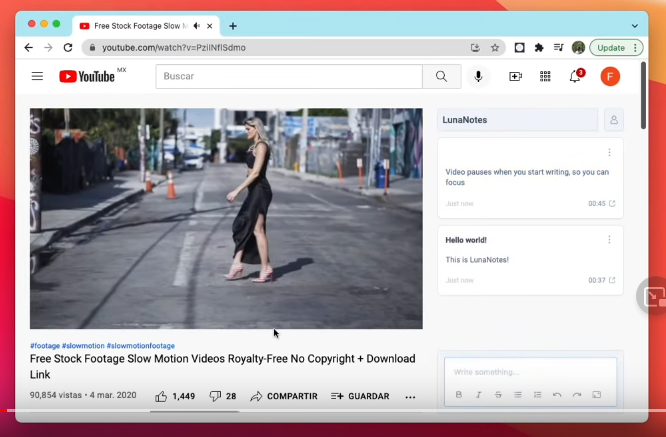The height and width of the screenshot is (437, 666).
Task: Open the #footage hashtag link
Action: (x=45, y=346)
